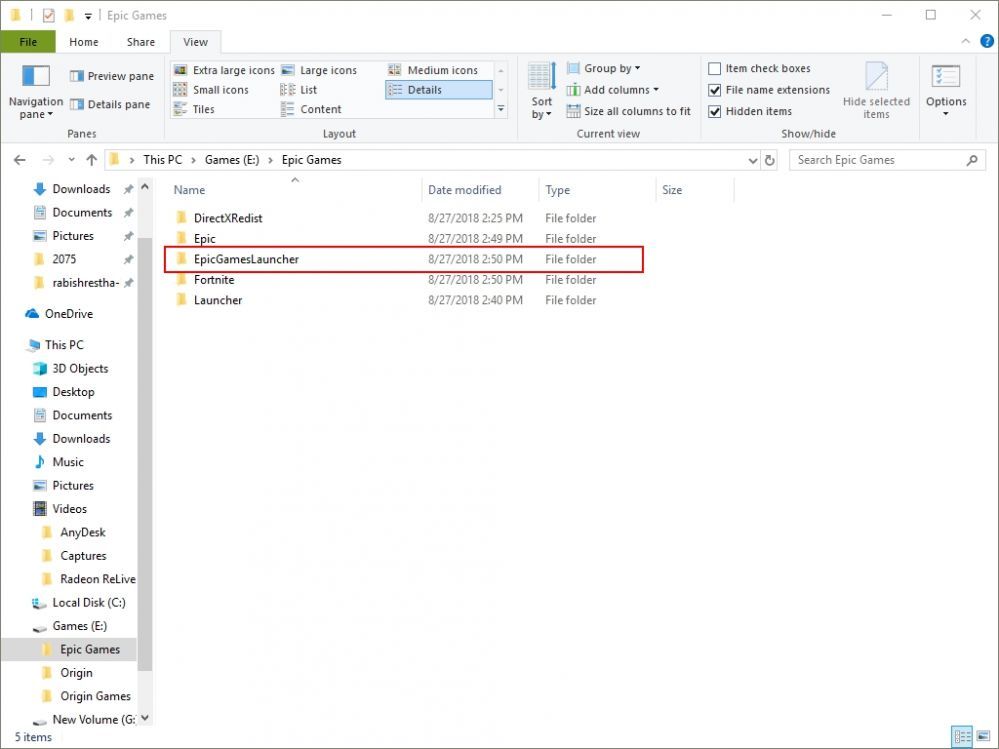Open the Navigation pane menu
The image size is (999, 749).
click(x=36, y=91)
